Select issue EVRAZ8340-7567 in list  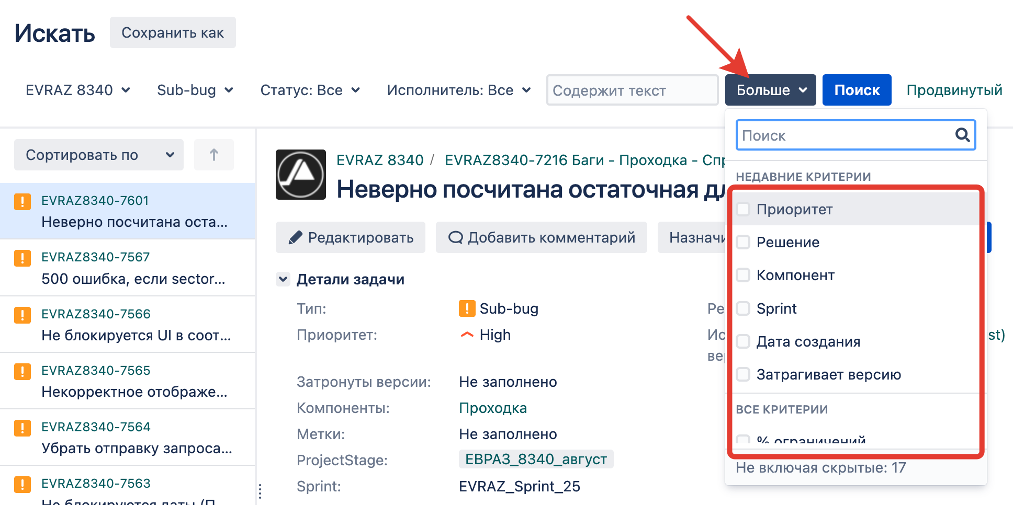point(127,267)
